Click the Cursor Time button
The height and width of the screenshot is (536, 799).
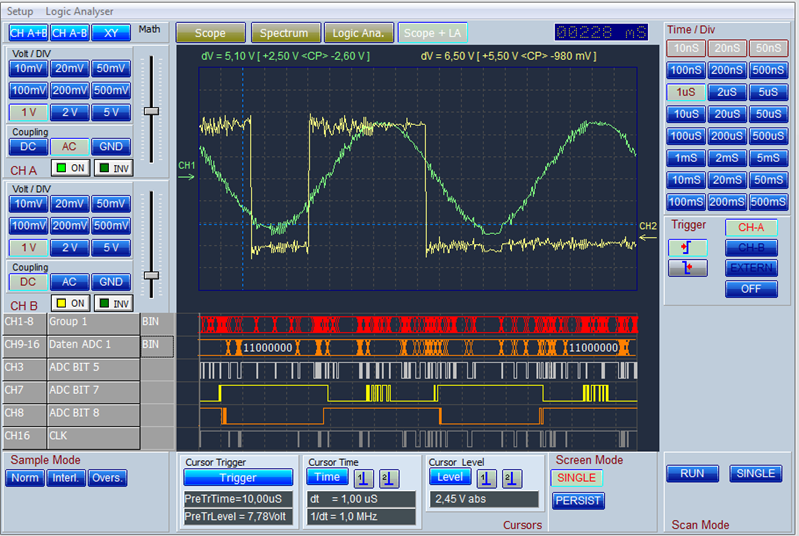coord(327,477)
